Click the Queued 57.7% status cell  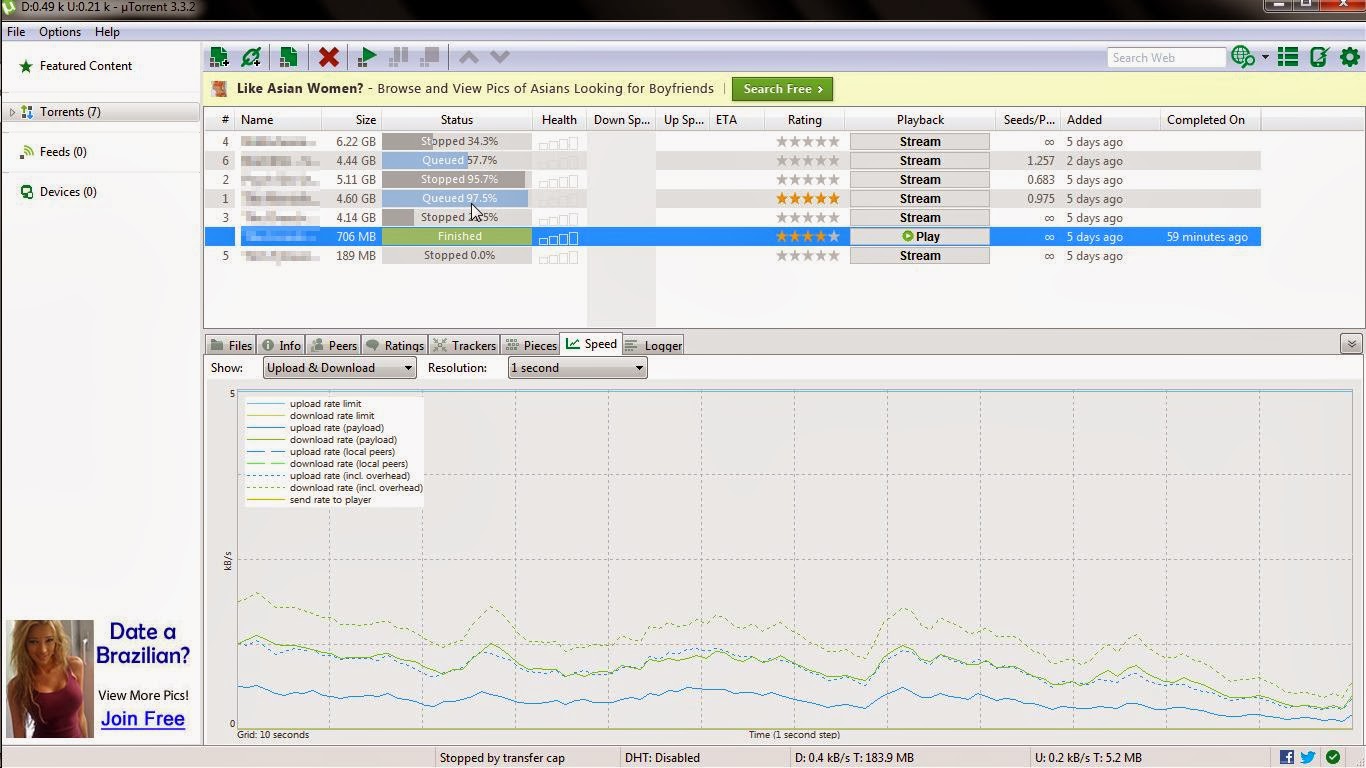457,161
